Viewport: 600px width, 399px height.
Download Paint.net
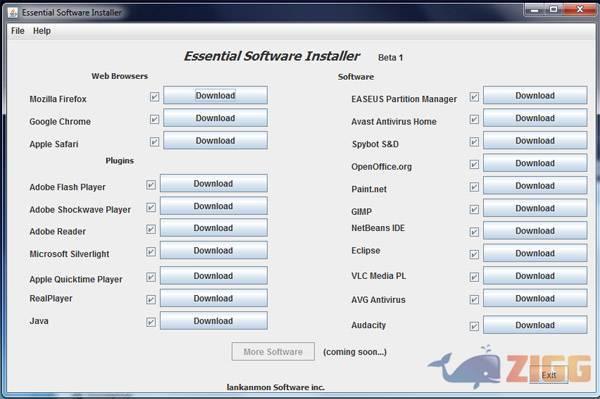[x=535, y=186]
